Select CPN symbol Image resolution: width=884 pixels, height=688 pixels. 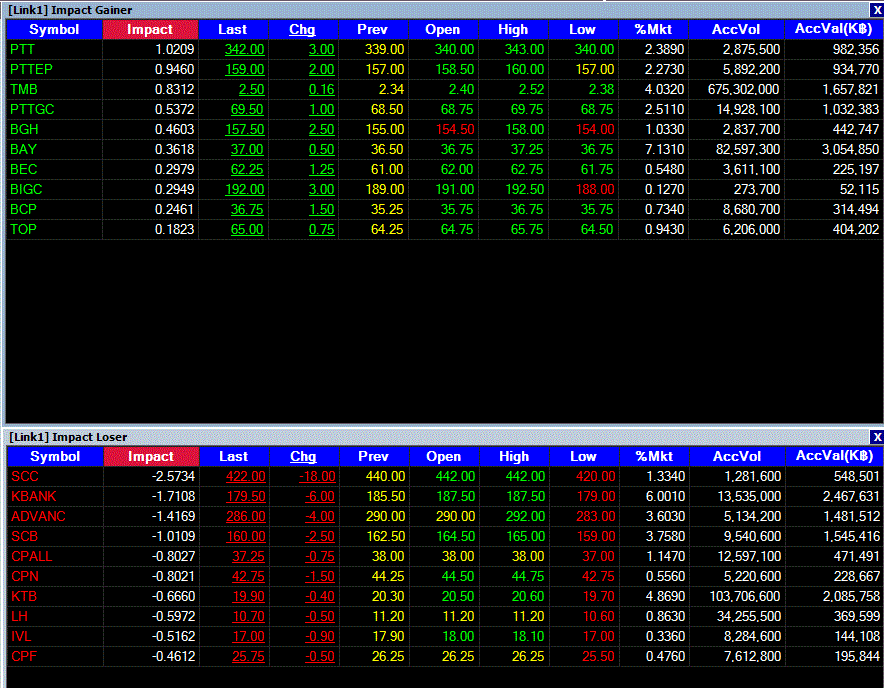point(25,577)
